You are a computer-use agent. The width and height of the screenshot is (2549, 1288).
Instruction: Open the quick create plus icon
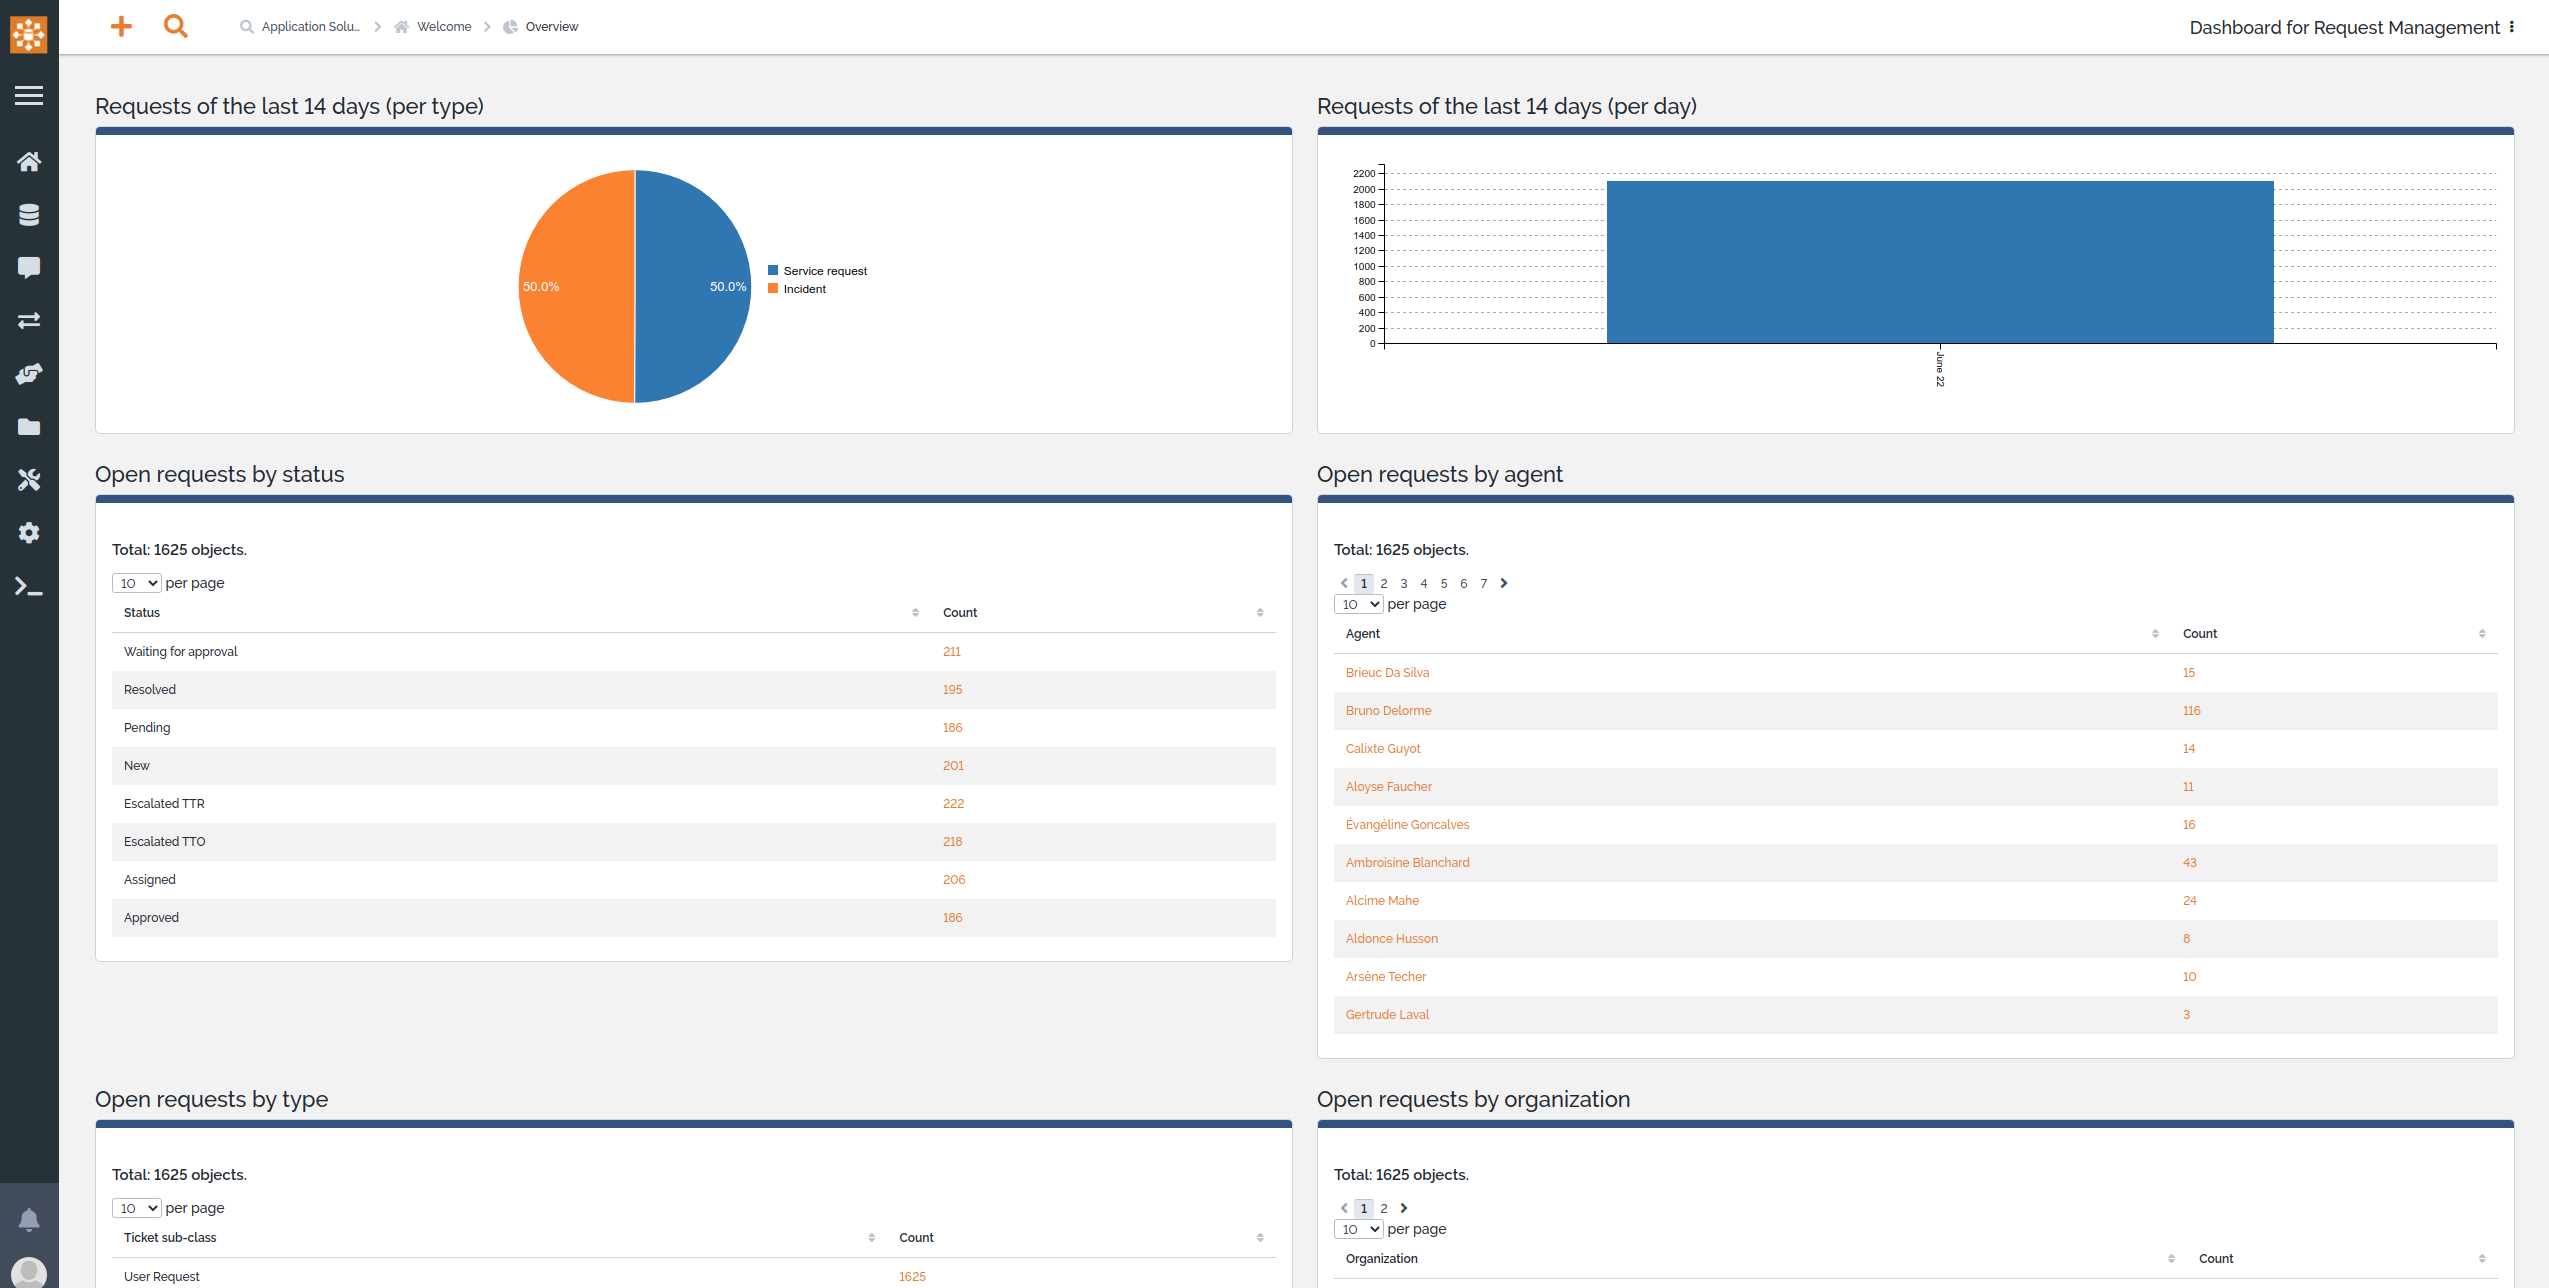pyautogui.click(x=120, y=26)
